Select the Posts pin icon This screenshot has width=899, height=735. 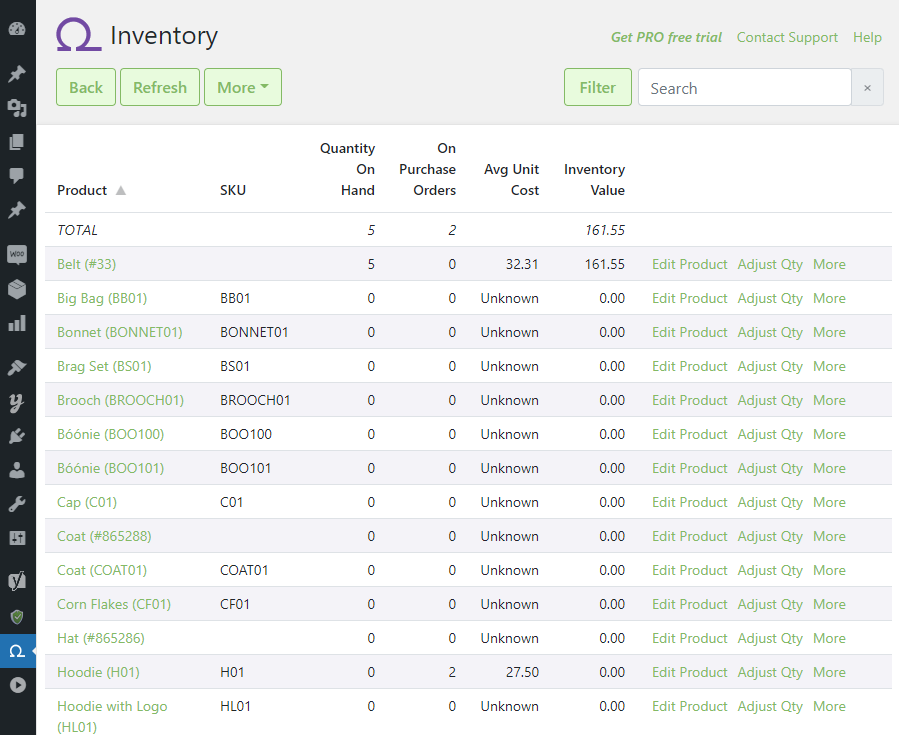tap(18, 73)
